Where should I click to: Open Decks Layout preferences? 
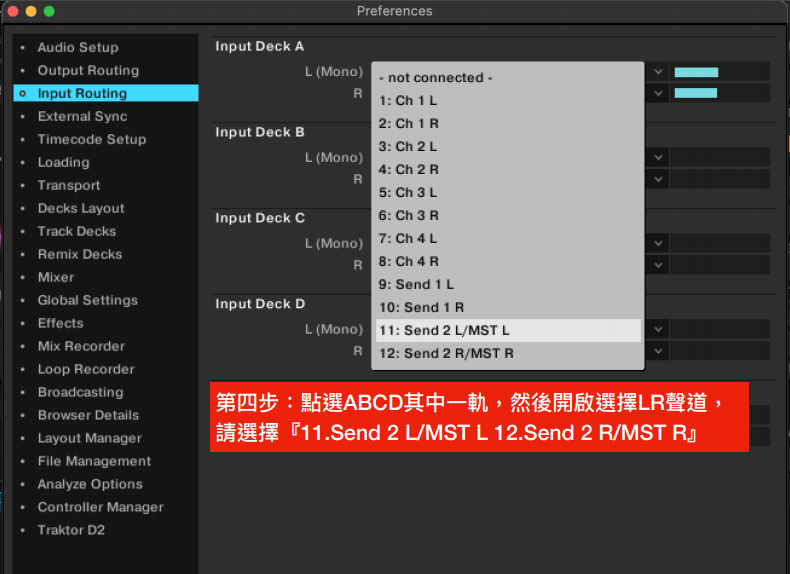tap(81, 208)
